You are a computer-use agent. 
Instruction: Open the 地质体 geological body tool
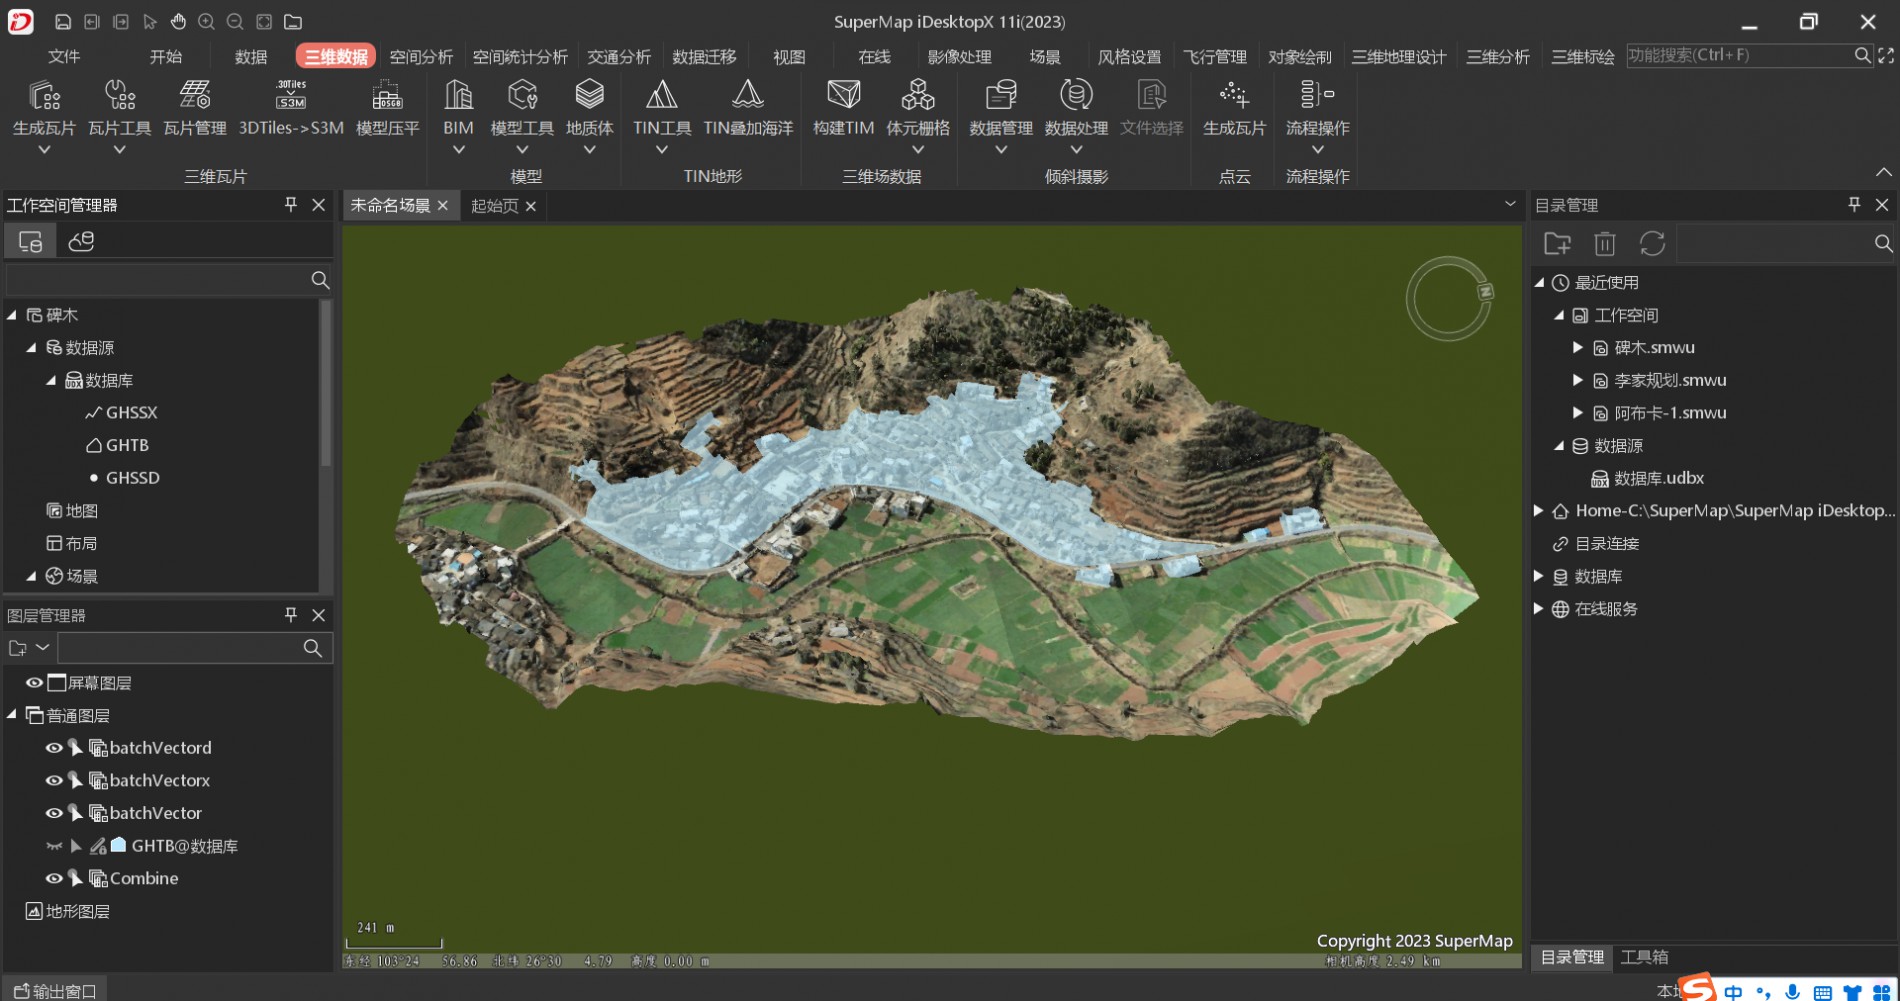[x=589, y=115]
